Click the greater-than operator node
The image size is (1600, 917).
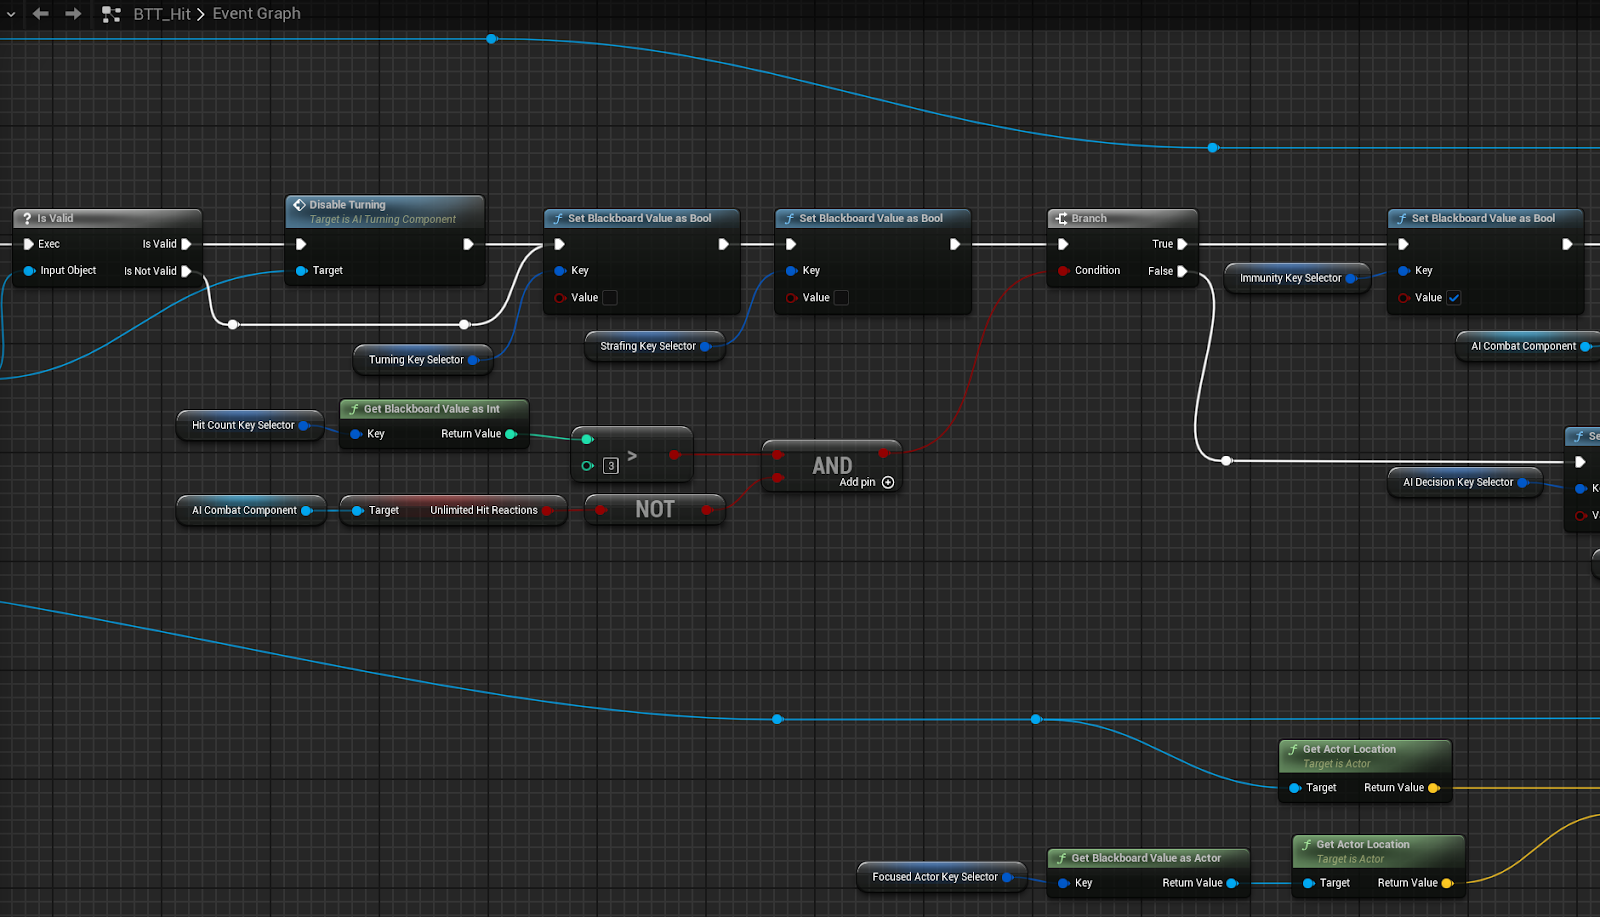coord(632,455)
